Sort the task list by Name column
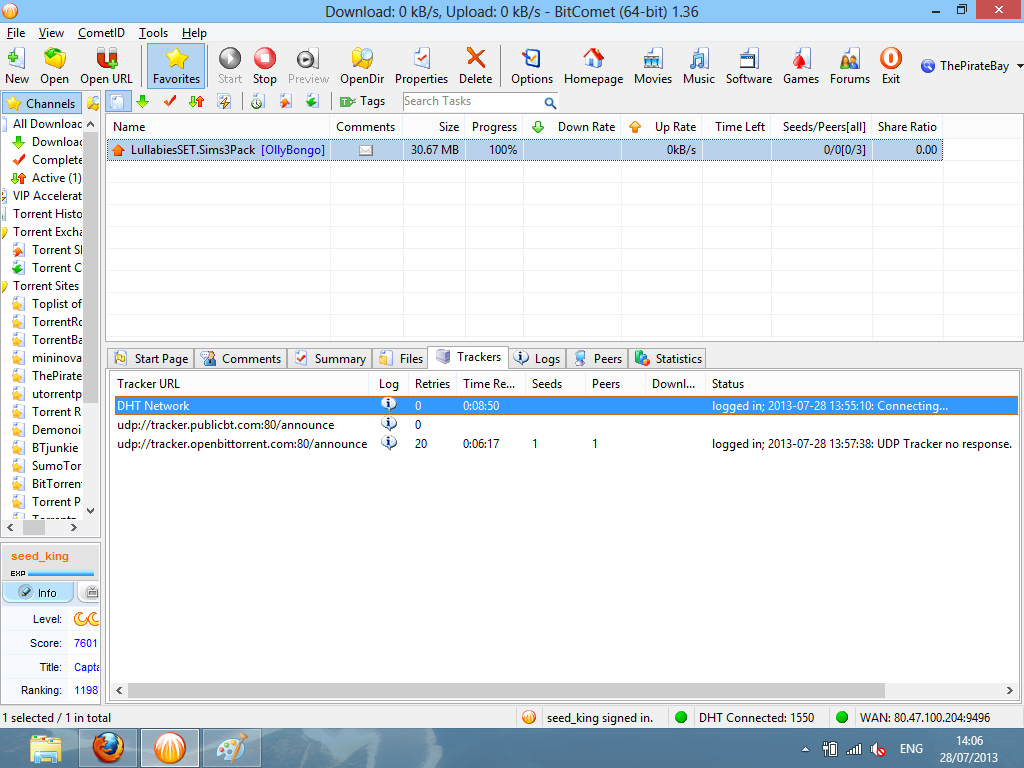 219,127
